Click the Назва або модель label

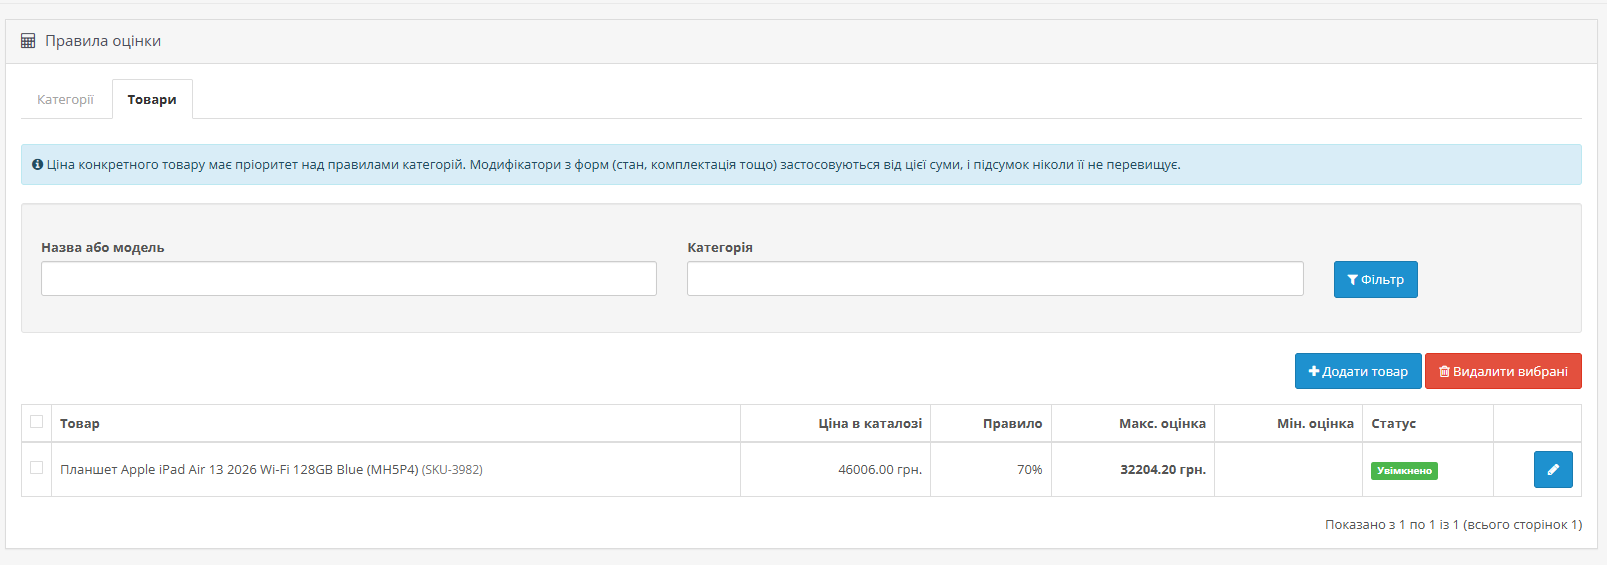(x=103, y=248)
